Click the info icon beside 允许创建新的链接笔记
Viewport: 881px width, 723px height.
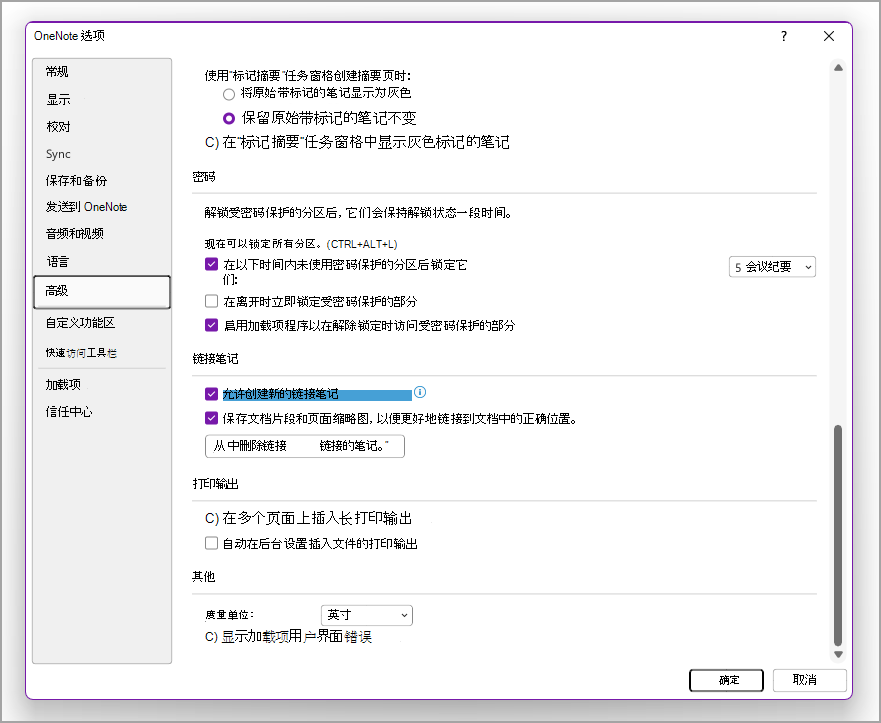coord(420,392)
